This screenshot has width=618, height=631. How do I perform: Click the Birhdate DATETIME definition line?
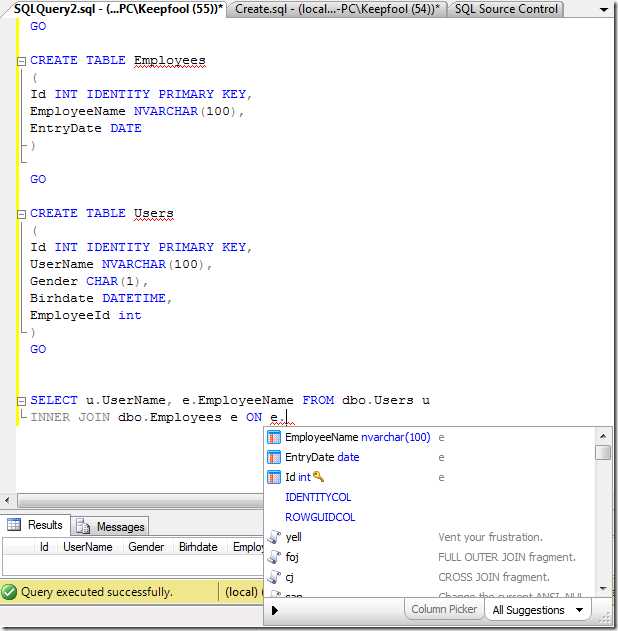point(101,298)
